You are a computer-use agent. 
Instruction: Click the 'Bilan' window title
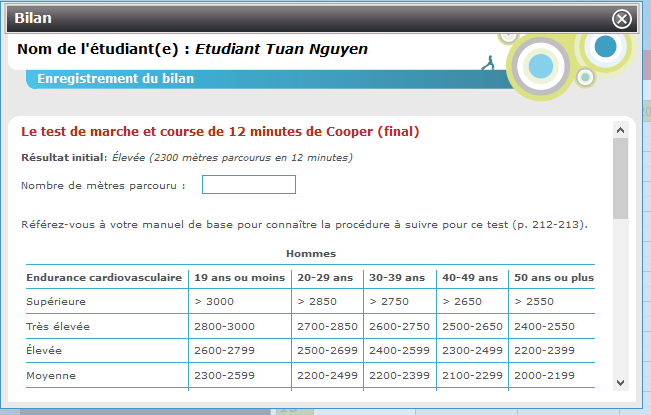coord(34,18)
